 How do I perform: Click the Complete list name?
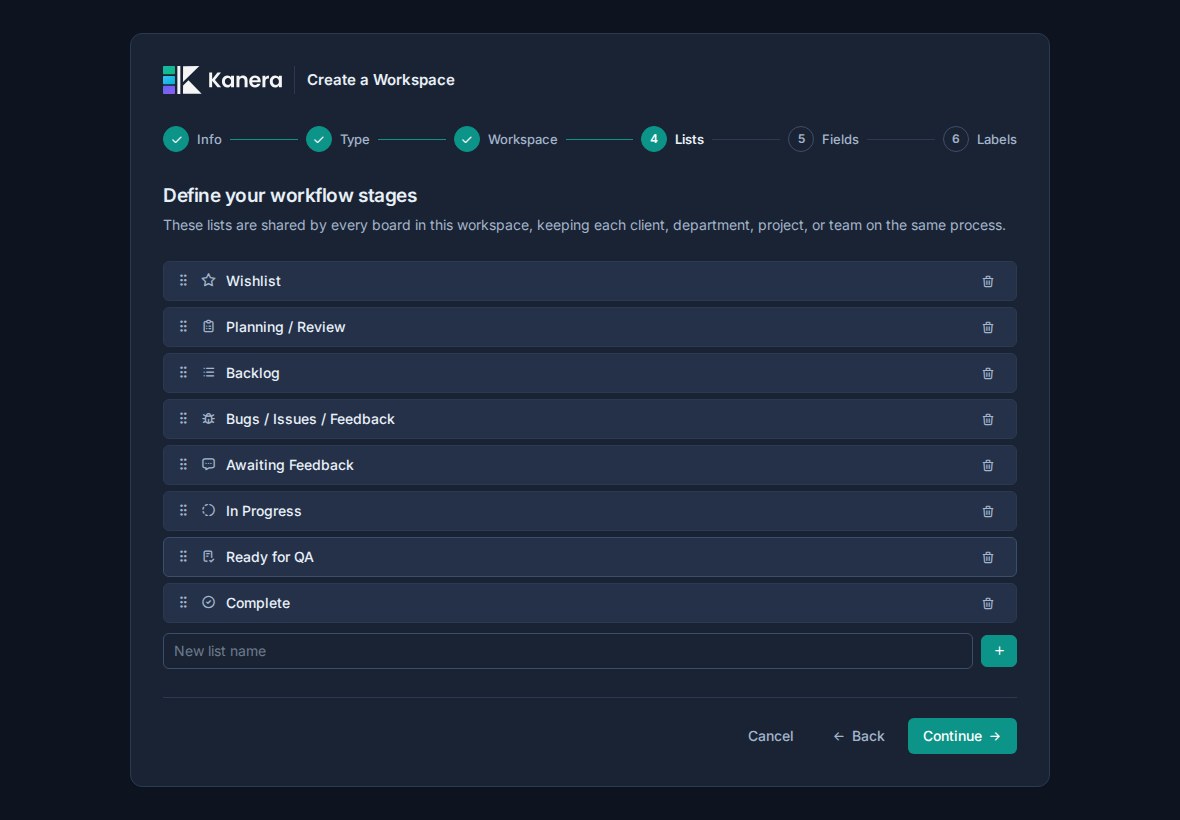(257, 603)
